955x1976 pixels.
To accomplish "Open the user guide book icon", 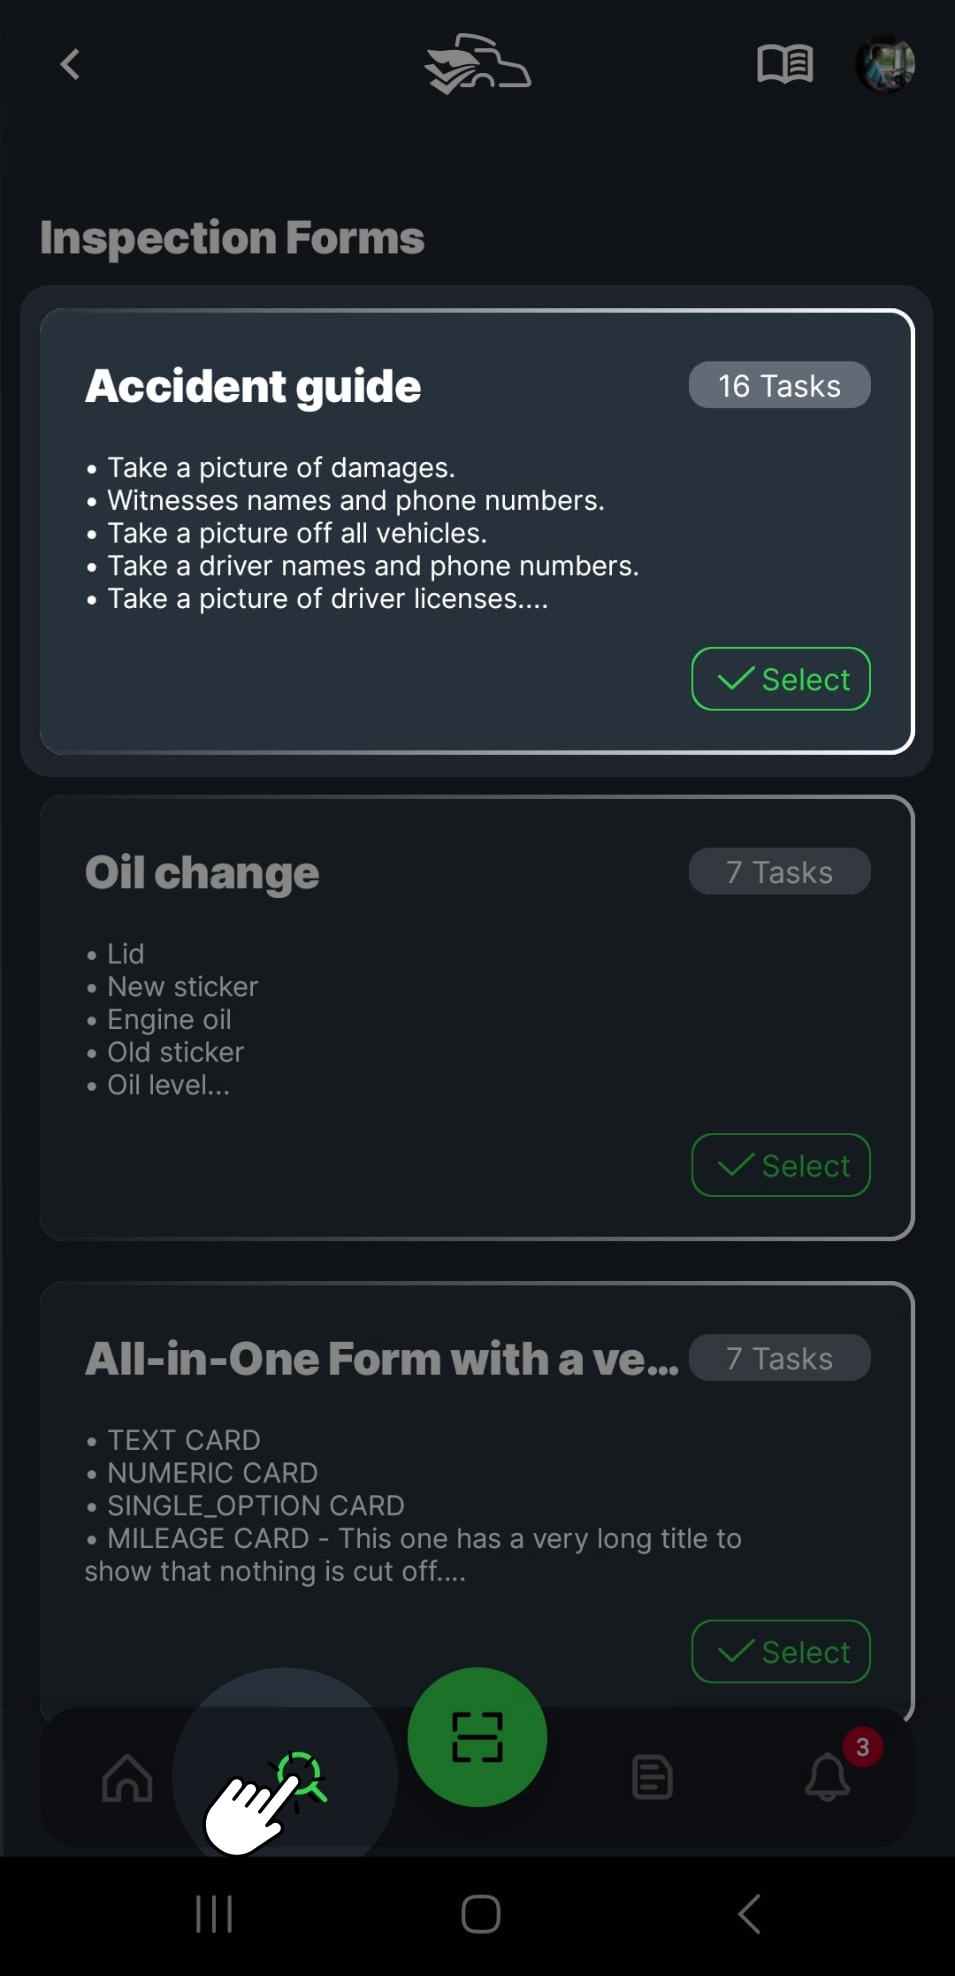I will pyautogui.click(x=785, y=64).
